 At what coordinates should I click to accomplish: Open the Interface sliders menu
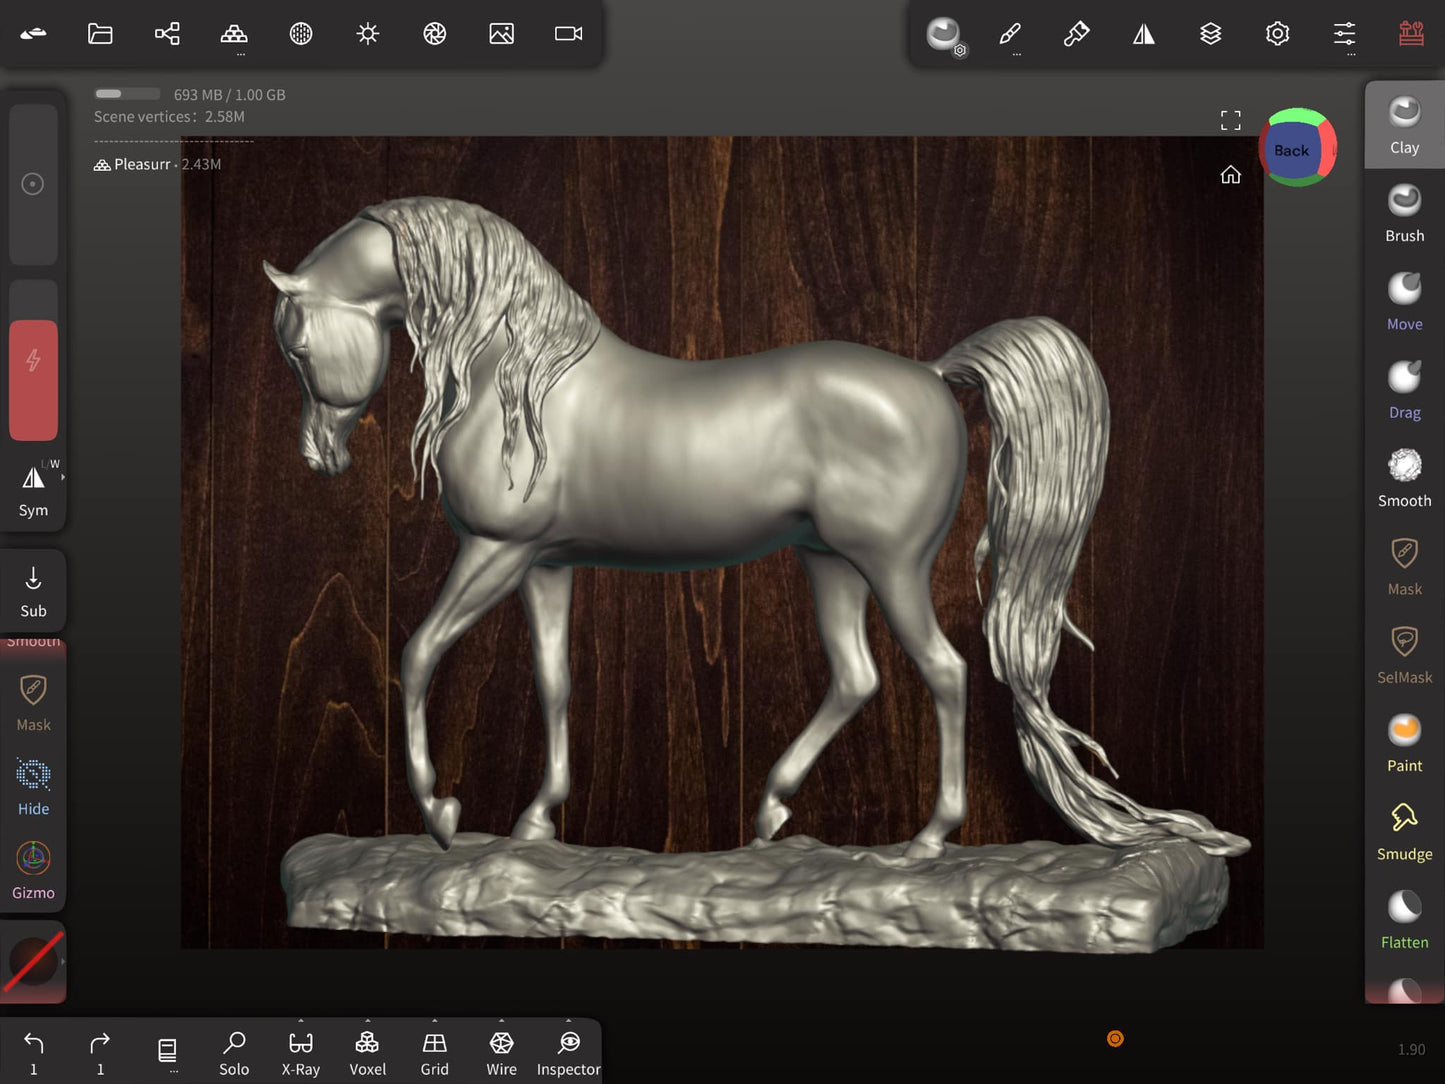[x=1344, y=34]
